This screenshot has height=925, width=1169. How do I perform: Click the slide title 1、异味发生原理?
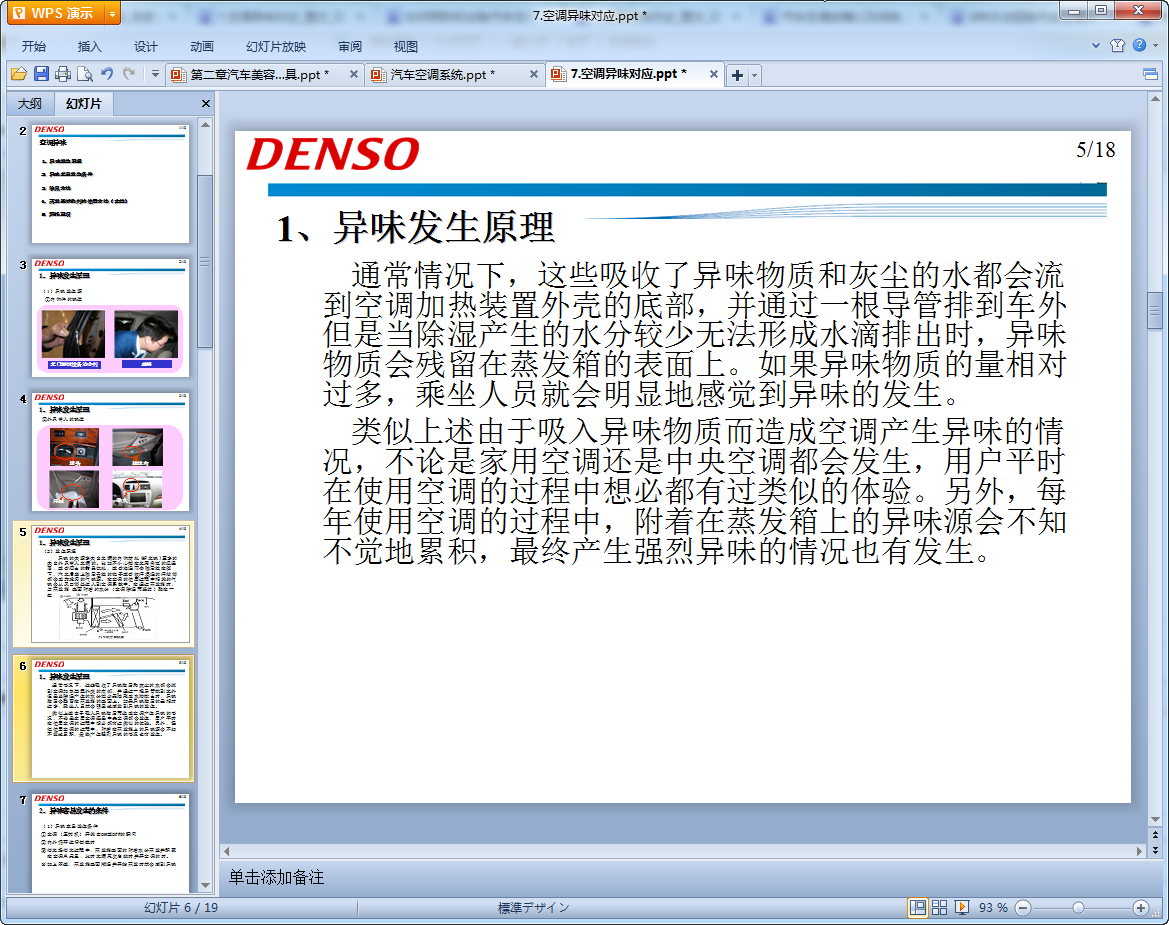click(x=415, y=227)
